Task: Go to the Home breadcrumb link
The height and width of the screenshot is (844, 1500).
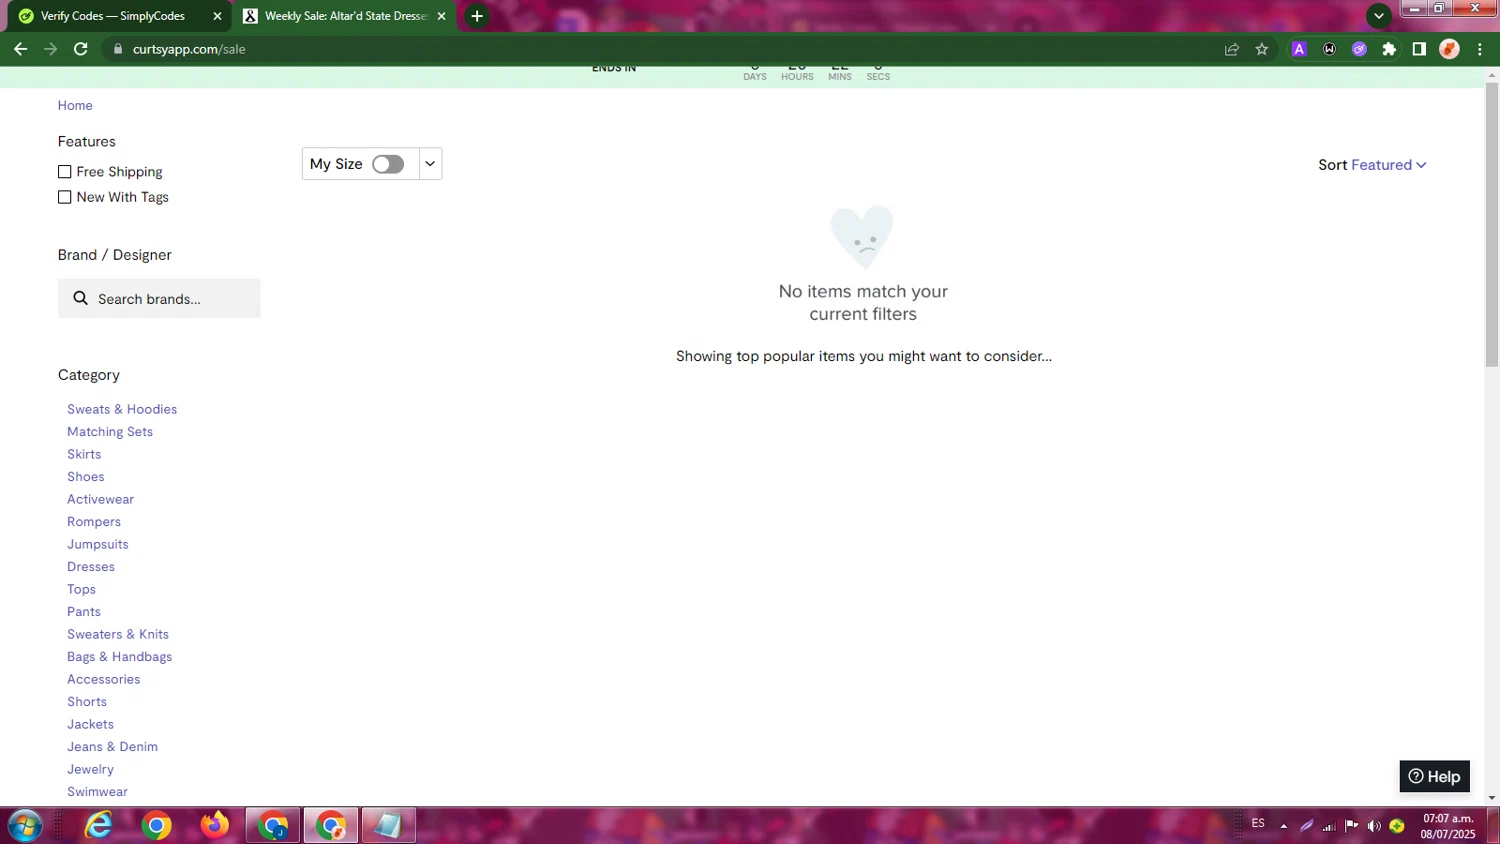Action: tap(75, 105)
